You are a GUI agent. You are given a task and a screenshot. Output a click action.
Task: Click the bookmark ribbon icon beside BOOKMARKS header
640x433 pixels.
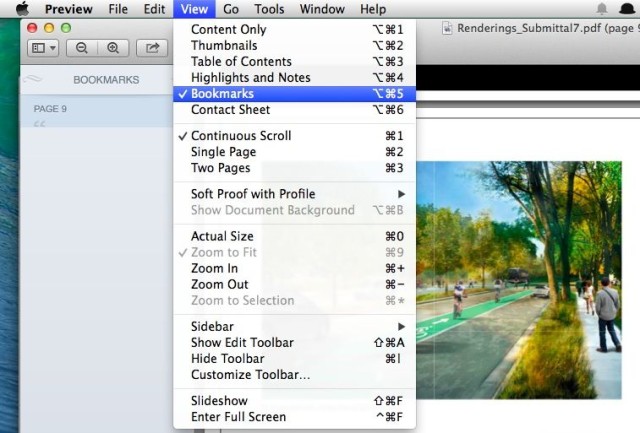(x=35, y=79)
